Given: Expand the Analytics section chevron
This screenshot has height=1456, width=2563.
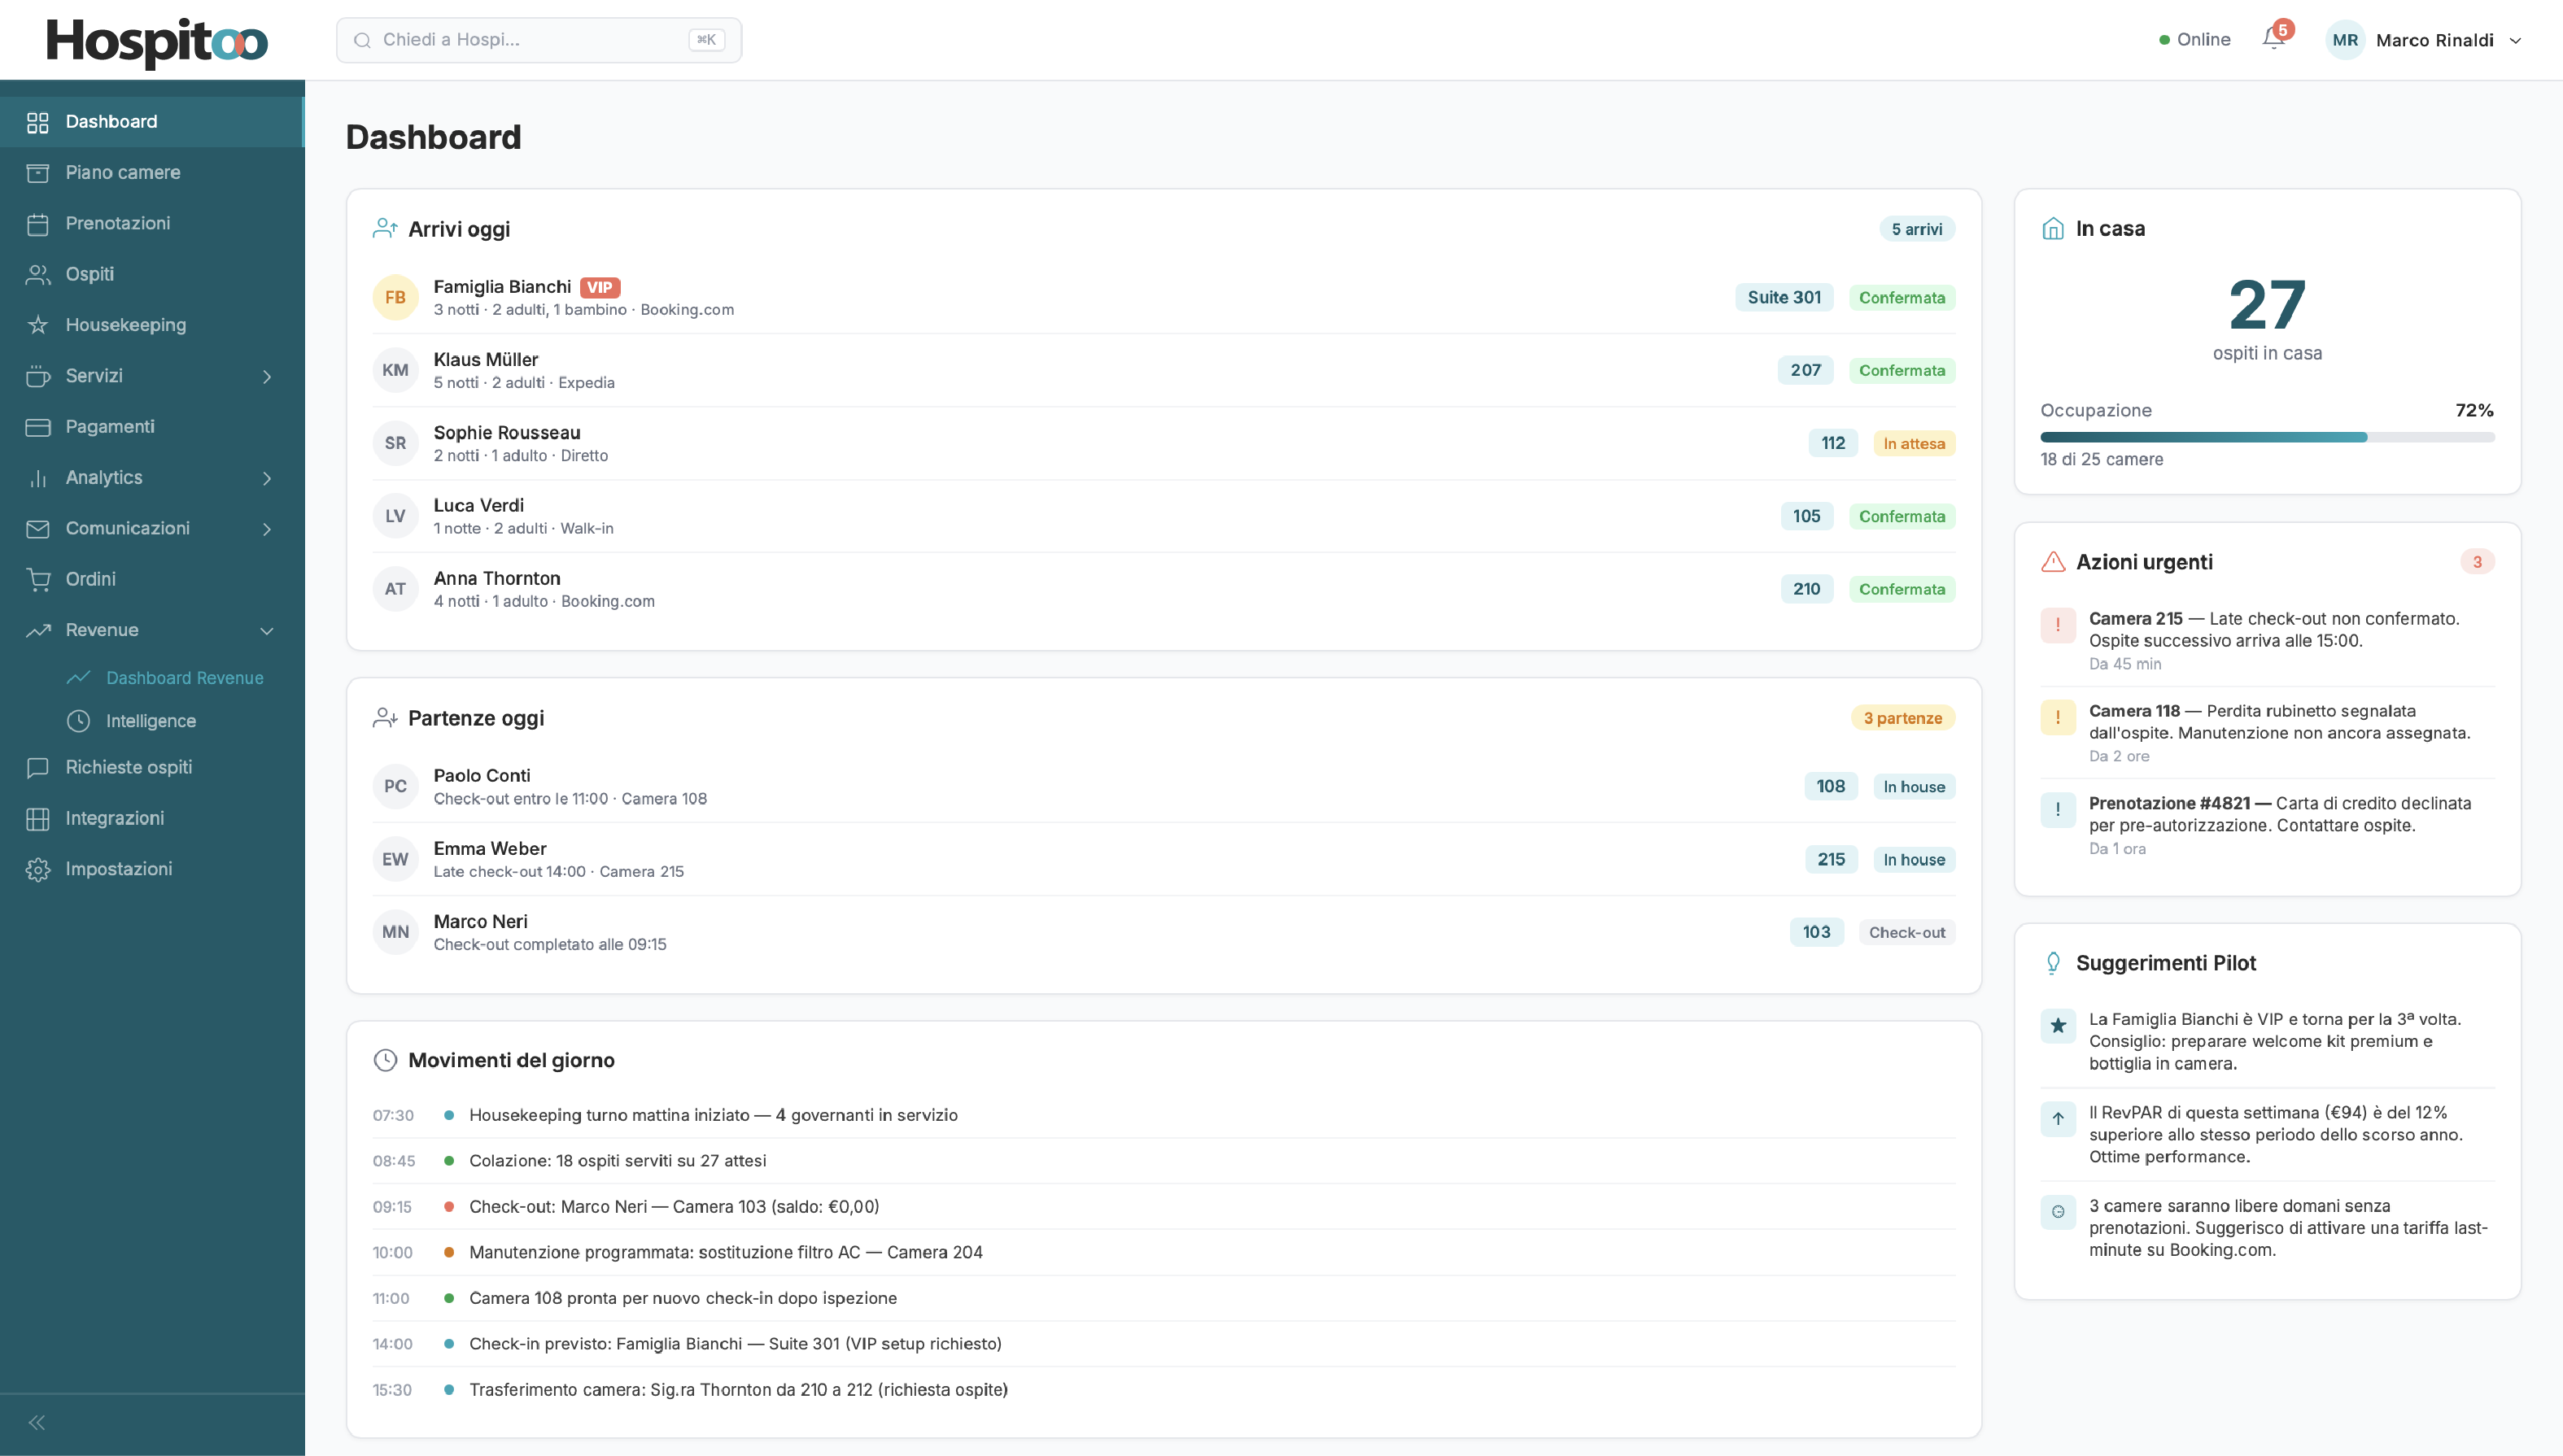Looking at the screenshot, I should point(267,478).
